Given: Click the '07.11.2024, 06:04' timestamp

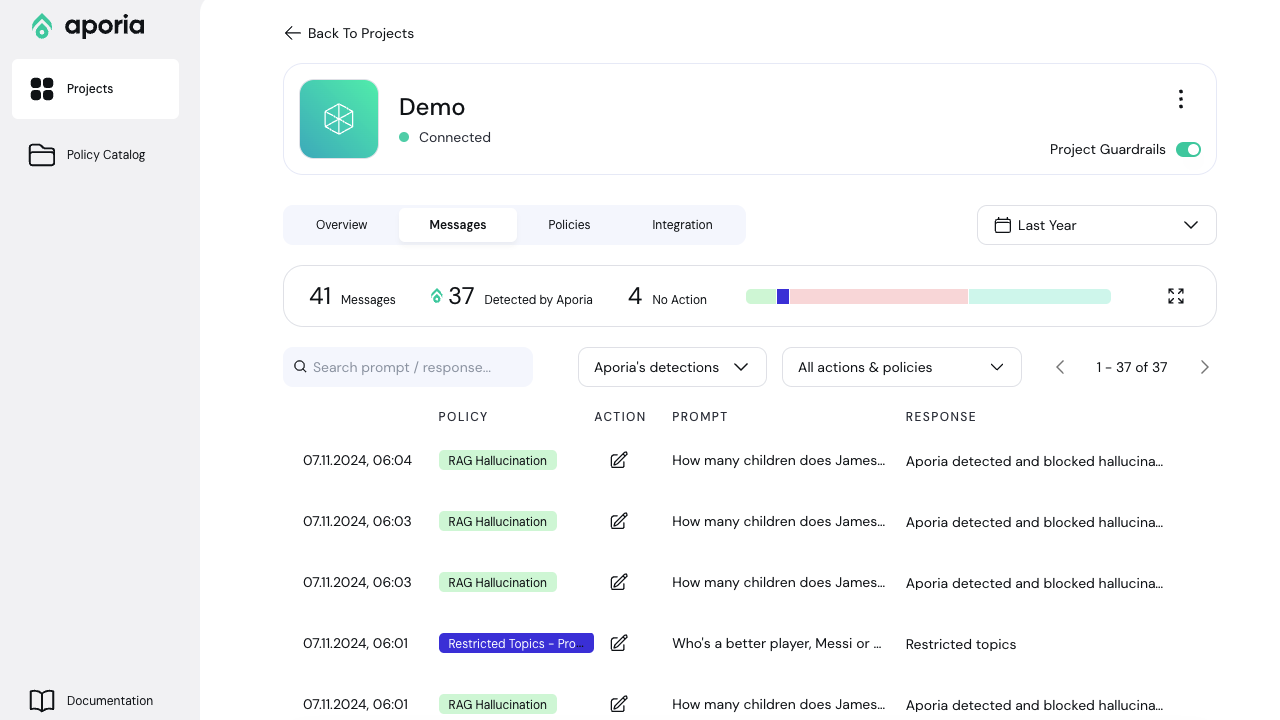Looking at the screenshot, I should pos(358,461).
